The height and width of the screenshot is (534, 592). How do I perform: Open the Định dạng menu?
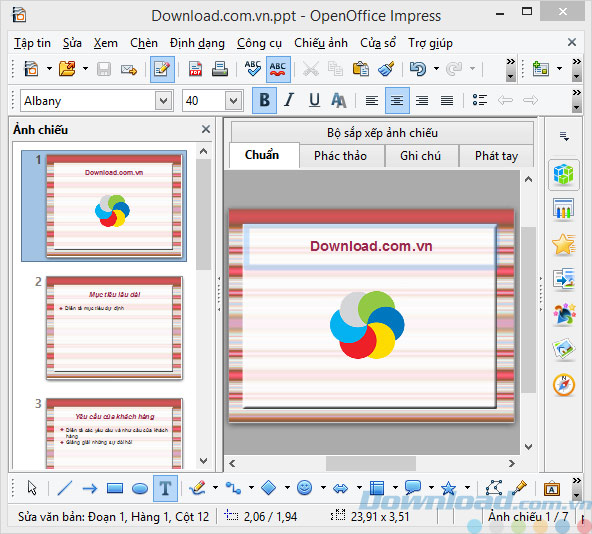[197, 43]
